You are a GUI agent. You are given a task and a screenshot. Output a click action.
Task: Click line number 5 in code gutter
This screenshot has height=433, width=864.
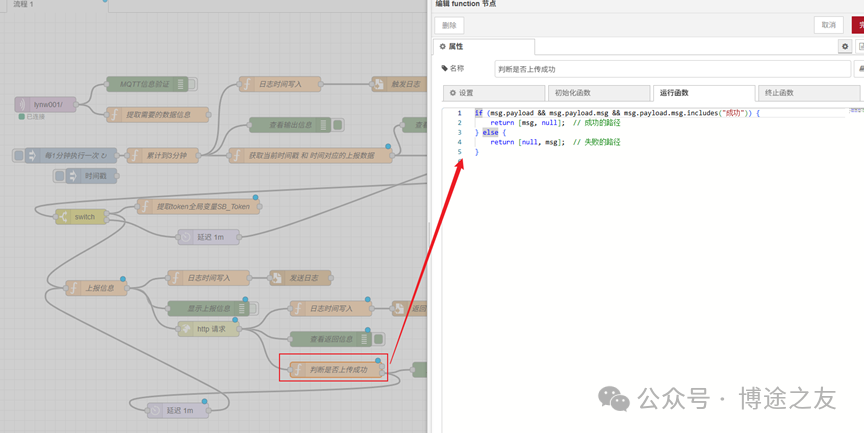click(x=460, y=151)
